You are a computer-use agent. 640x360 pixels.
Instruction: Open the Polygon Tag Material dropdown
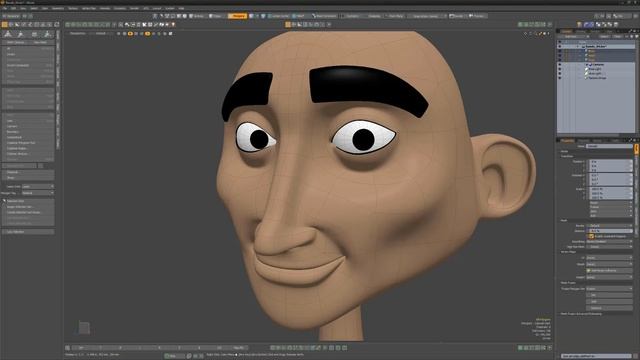click(x=38, y=193)
